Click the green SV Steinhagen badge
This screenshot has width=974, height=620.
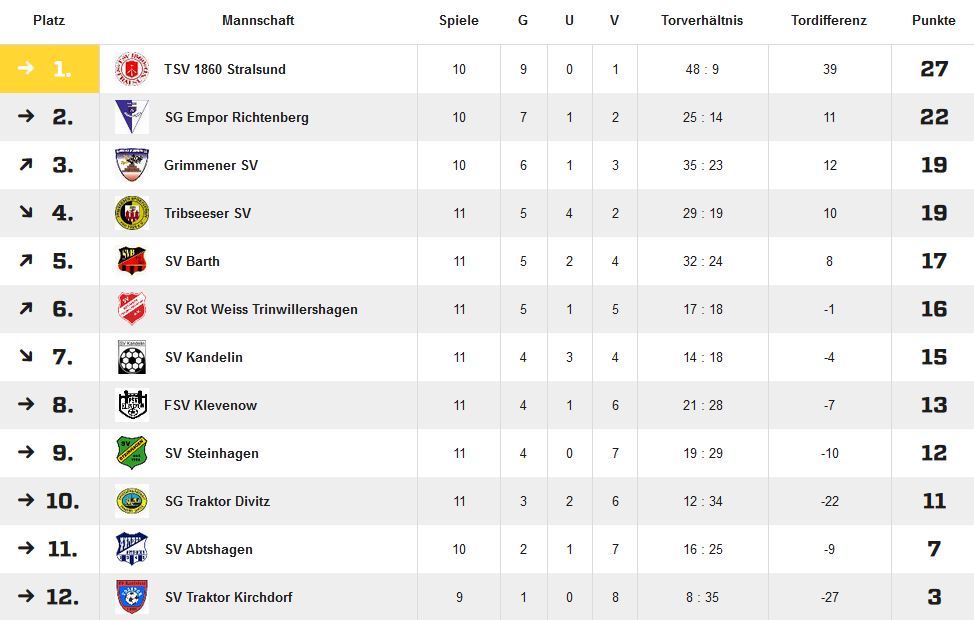pos(132,453)
